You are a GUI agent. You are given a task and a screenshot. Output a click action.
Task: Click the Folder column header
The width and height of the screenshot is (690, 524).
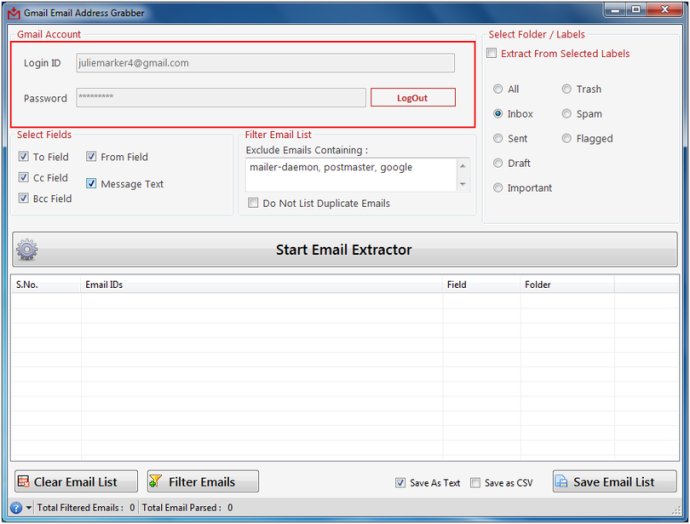[567, 285]
